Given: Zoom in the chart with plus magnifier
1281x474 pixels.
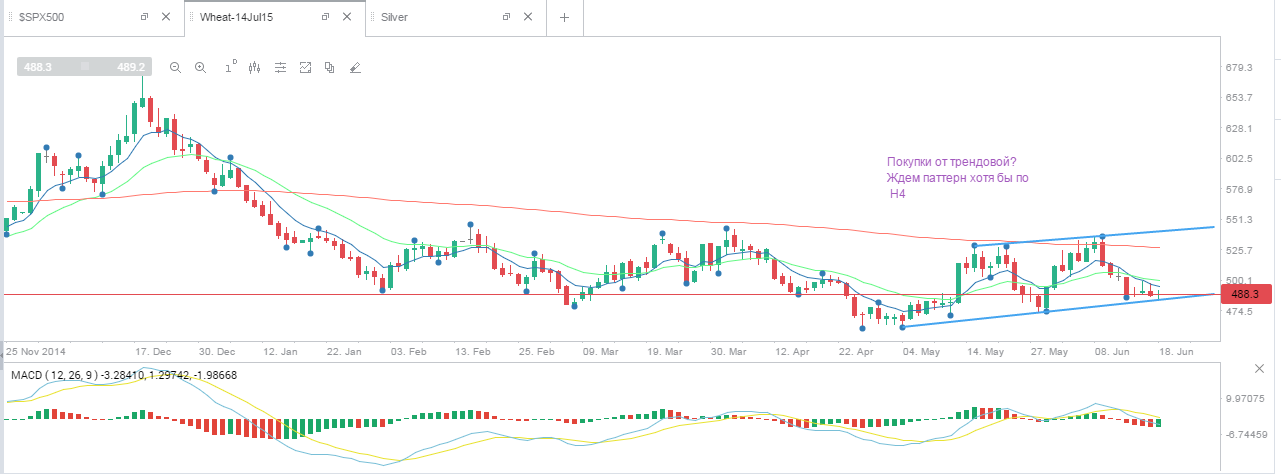Looking at the screenshot, I should 201,67.
